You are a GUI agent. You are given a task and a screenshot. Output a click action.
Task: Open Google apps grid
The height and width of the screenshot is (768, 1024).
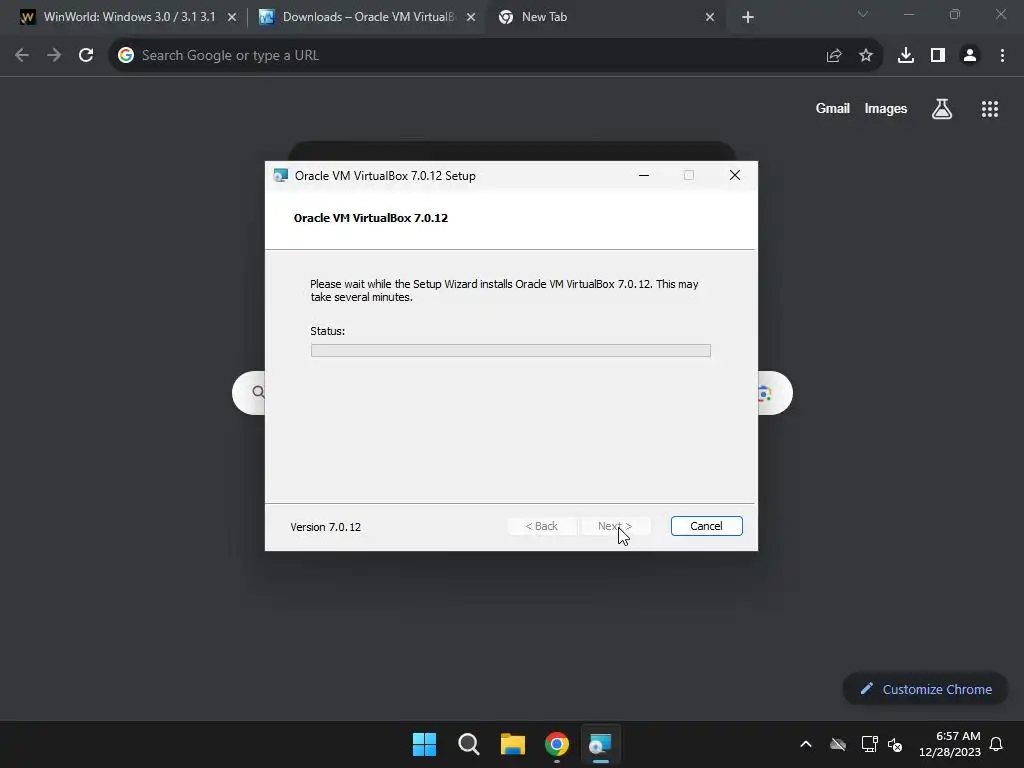(x=990, y=108)
